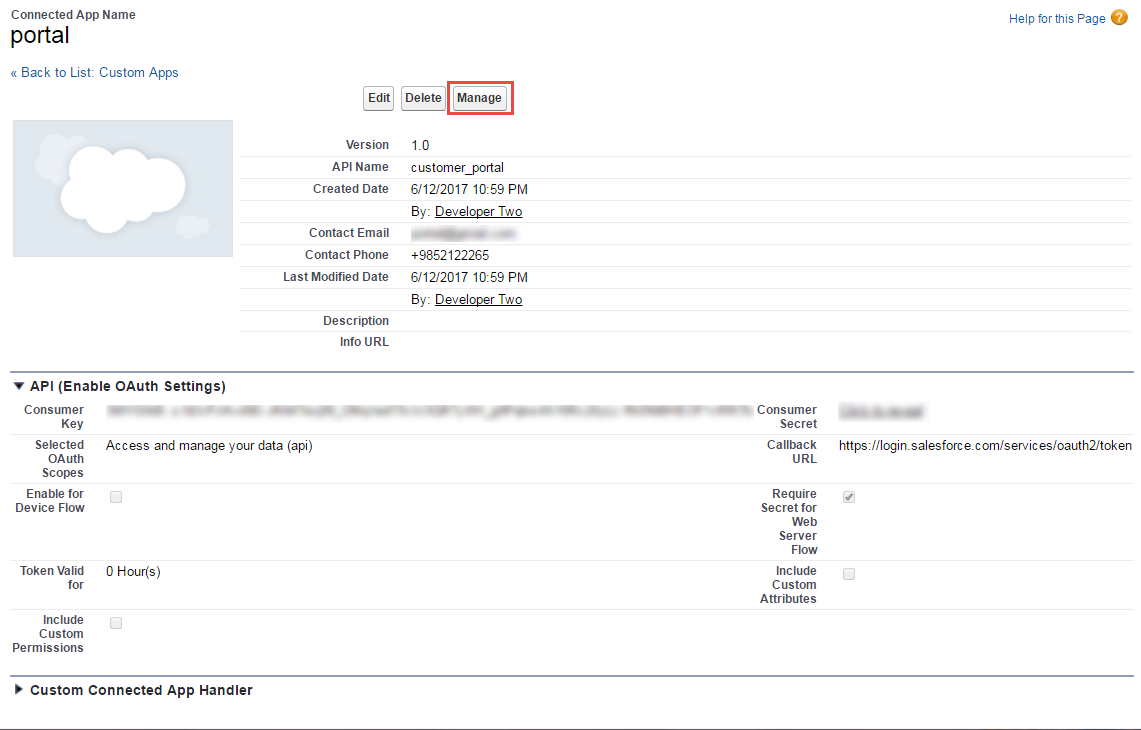Image resolution: width=1141 pixels, height=730 pixels.
Task: Toggle Require Secret for Web Server Flow
Action: pos(849,497)
